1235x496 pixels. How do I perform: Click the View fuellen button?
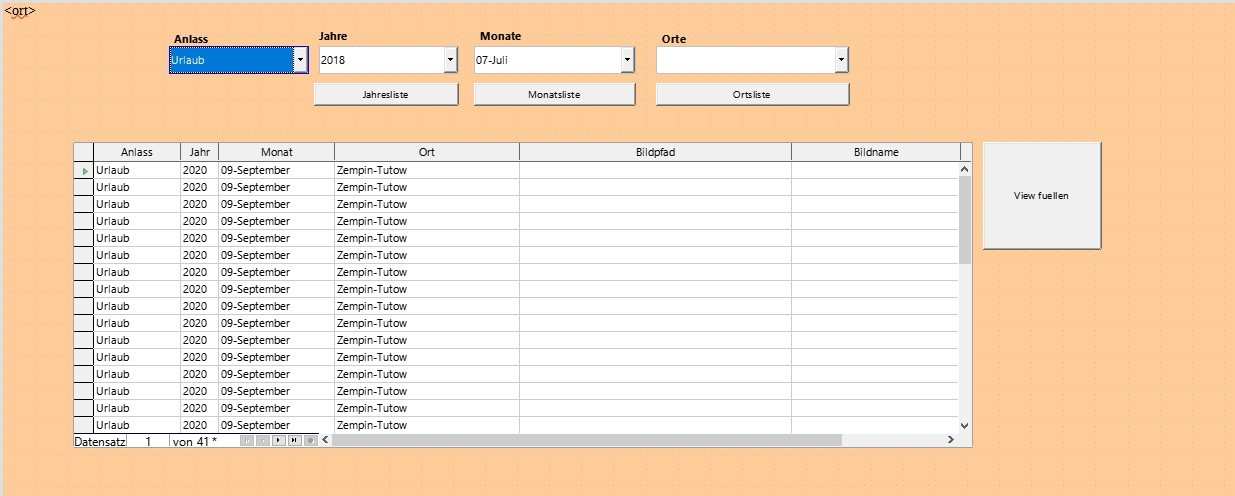1041,195
